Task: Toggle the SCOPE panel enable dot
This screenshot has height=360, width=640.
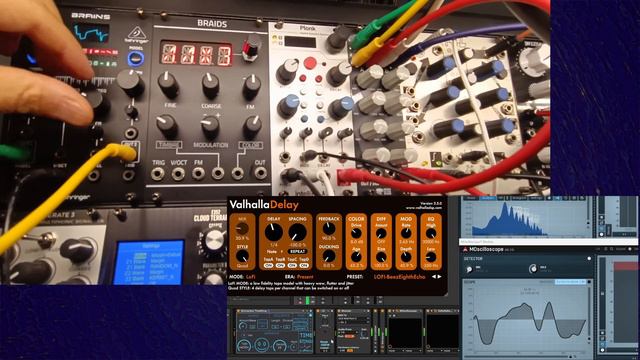Action: click(589, 282)
